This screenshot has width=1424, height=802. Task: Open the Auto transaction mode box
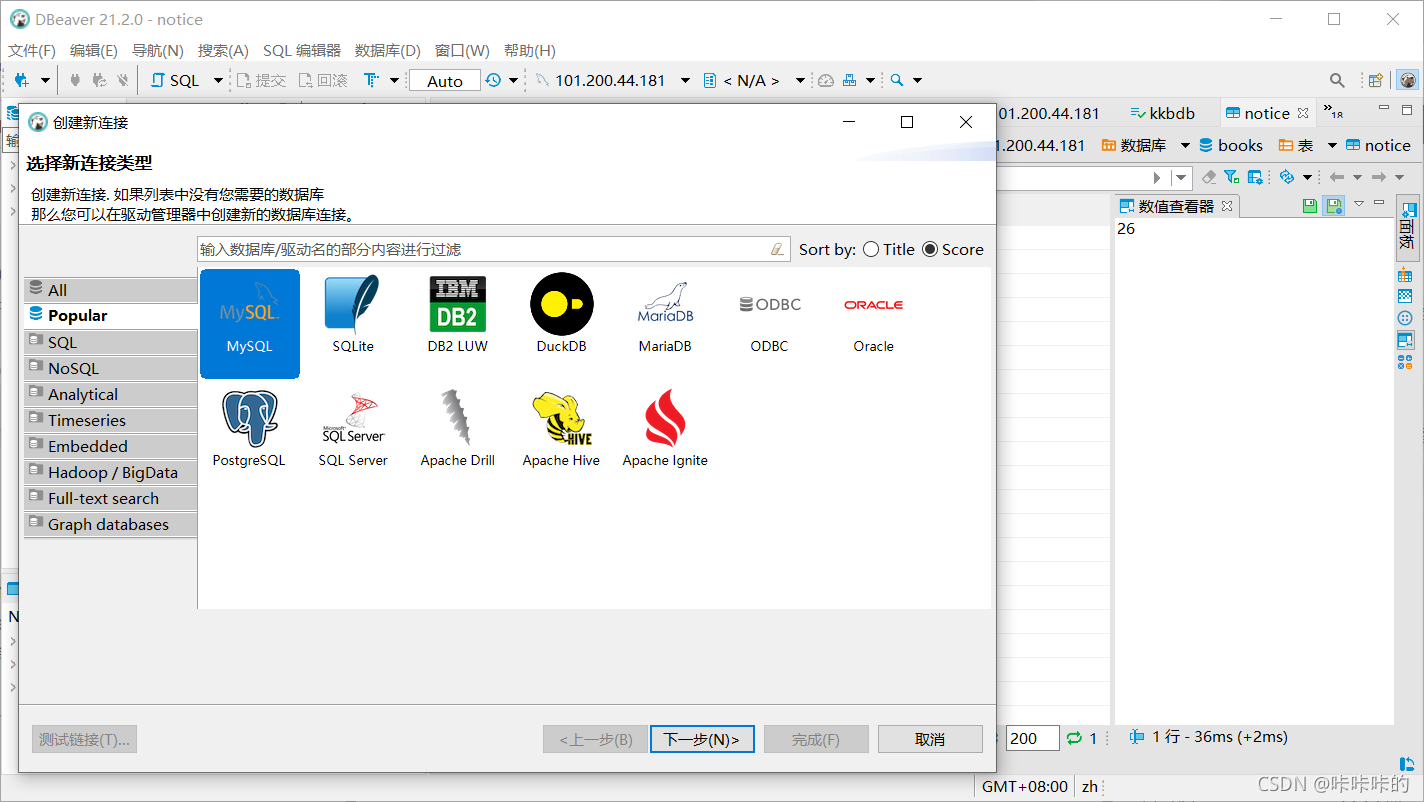445,81
